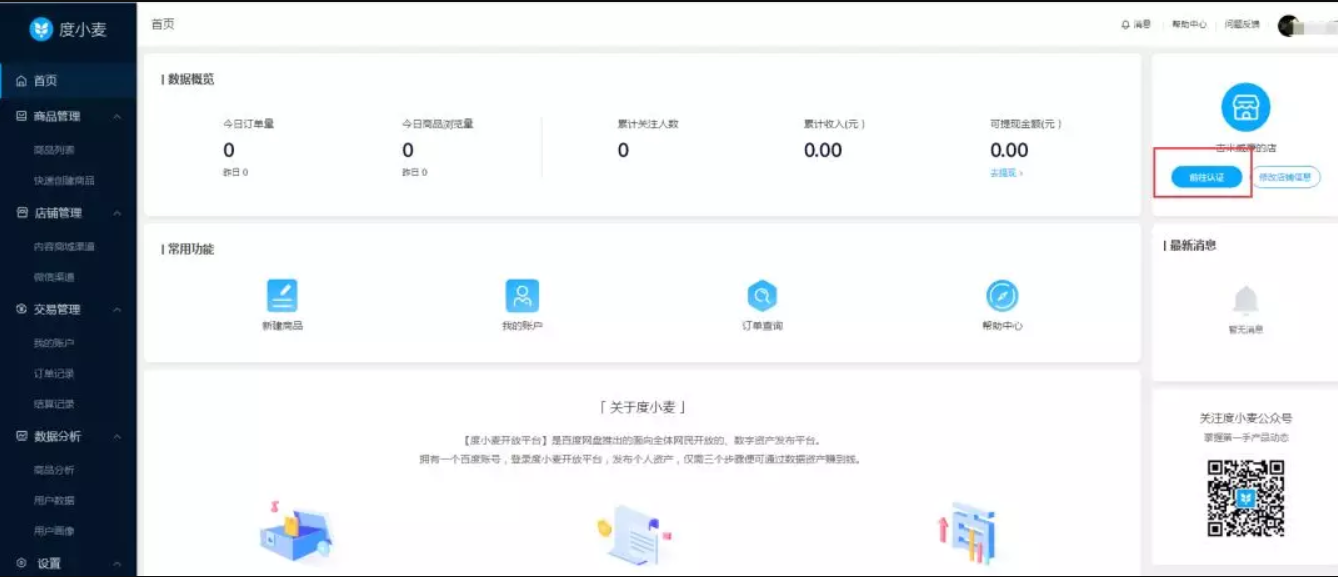Click the 我的账户 shortcut icon
The width and height of the screenshot is (1338, 577).
(522, 296)
